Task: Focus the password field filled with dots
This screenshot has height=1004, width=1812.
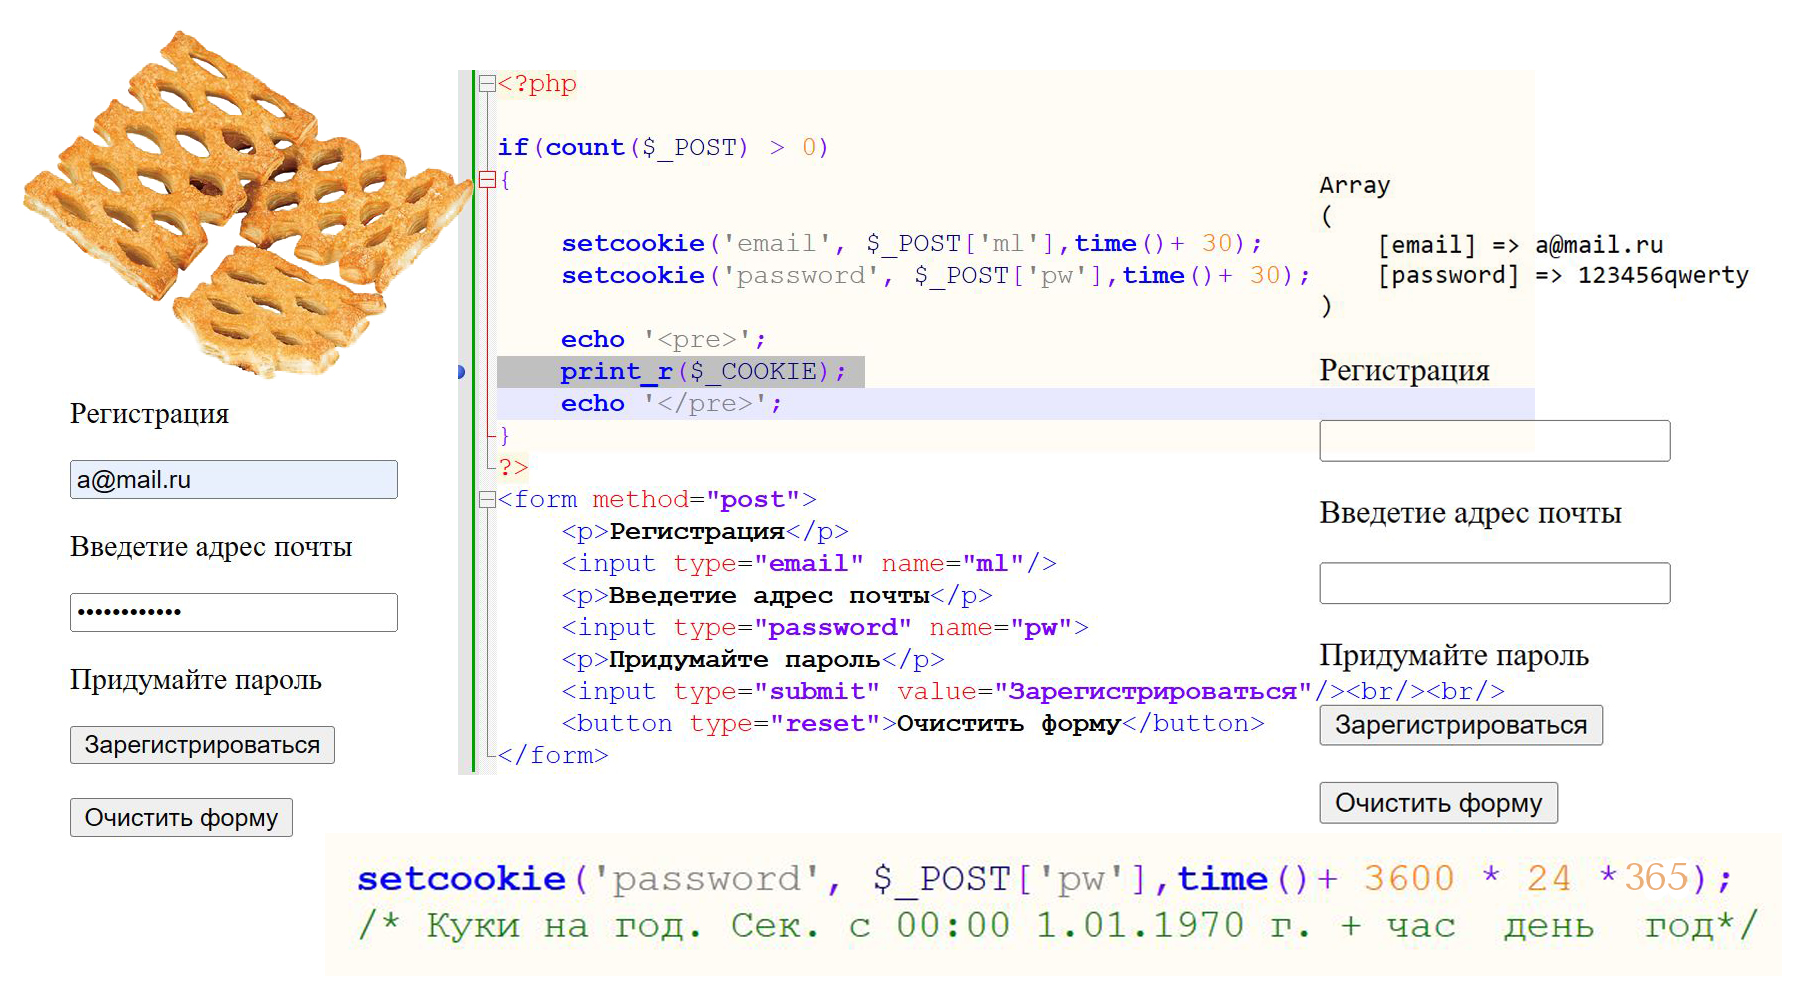Action: coord(233,612)
